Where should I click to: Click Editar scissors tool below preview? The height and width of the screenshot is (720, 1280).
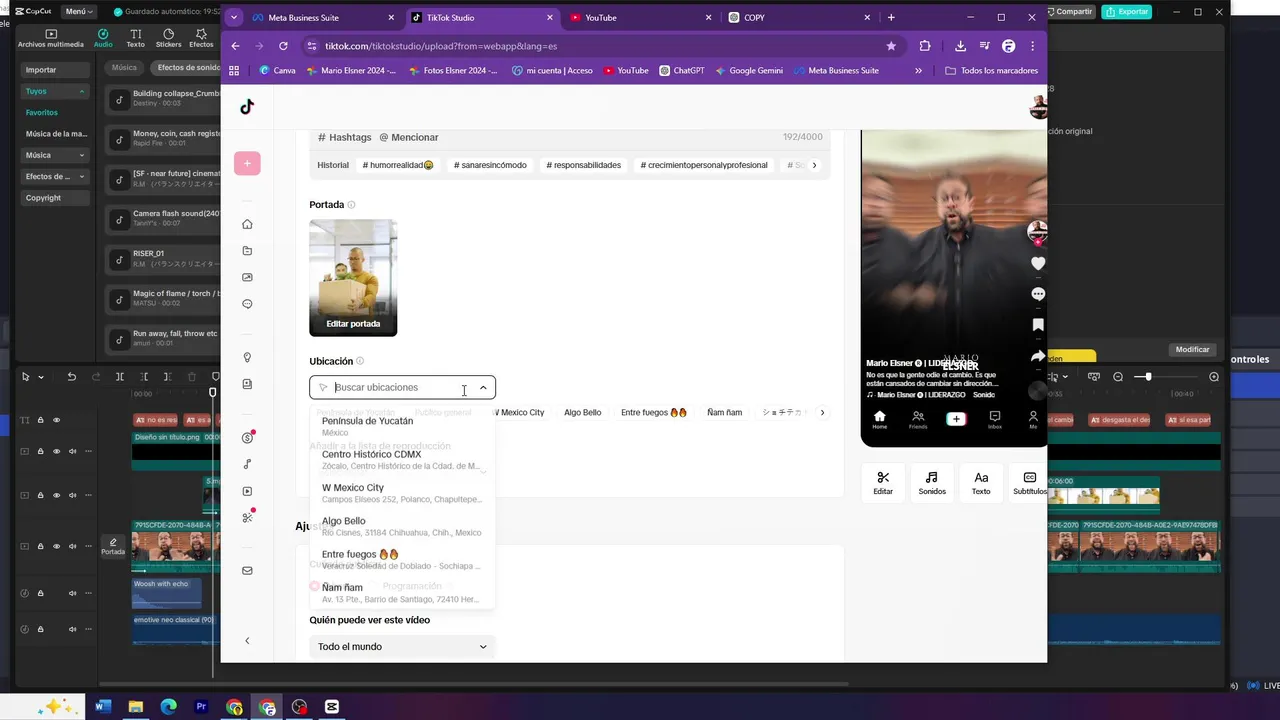tap(883, 483)
